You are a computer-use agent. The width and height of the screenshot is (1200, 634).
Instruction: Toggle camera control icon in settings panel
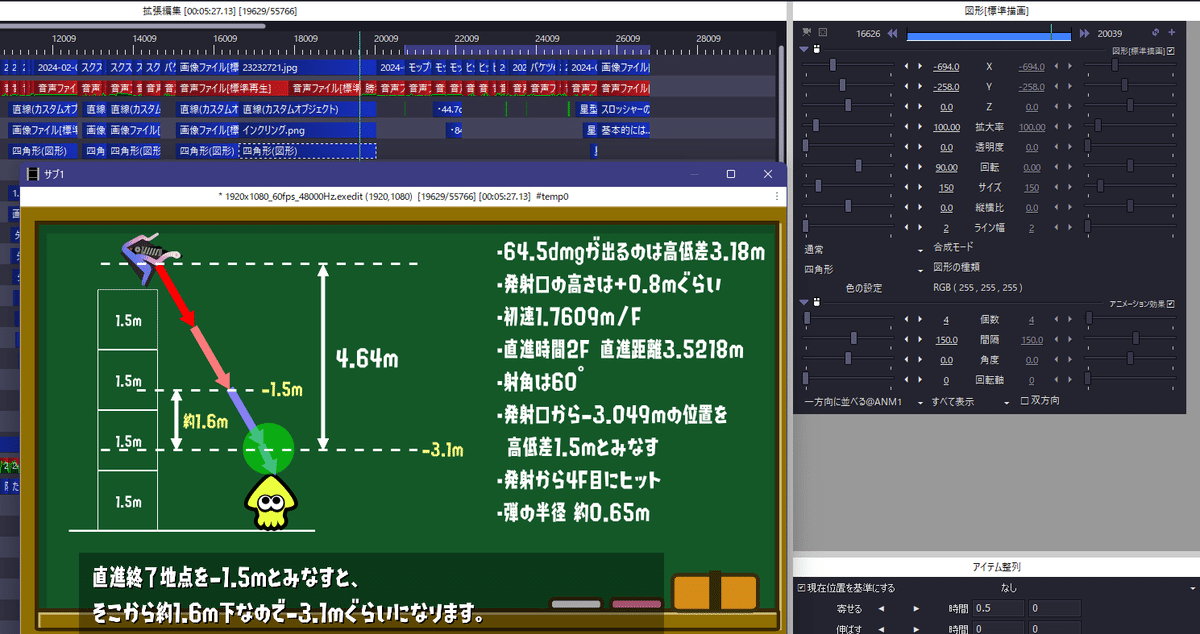[807, 32]
